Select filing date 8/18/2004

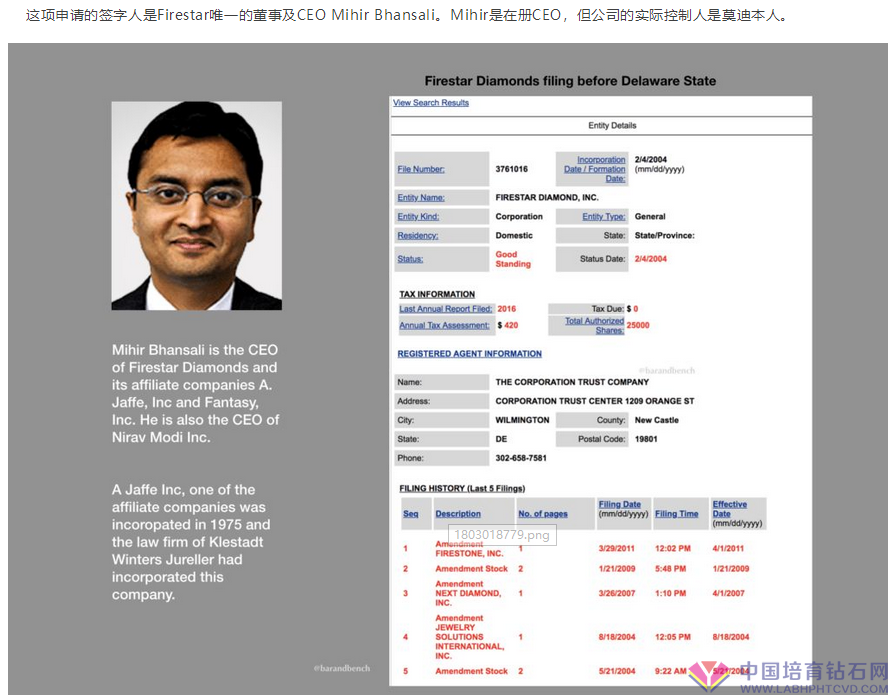tap(617, 637)
